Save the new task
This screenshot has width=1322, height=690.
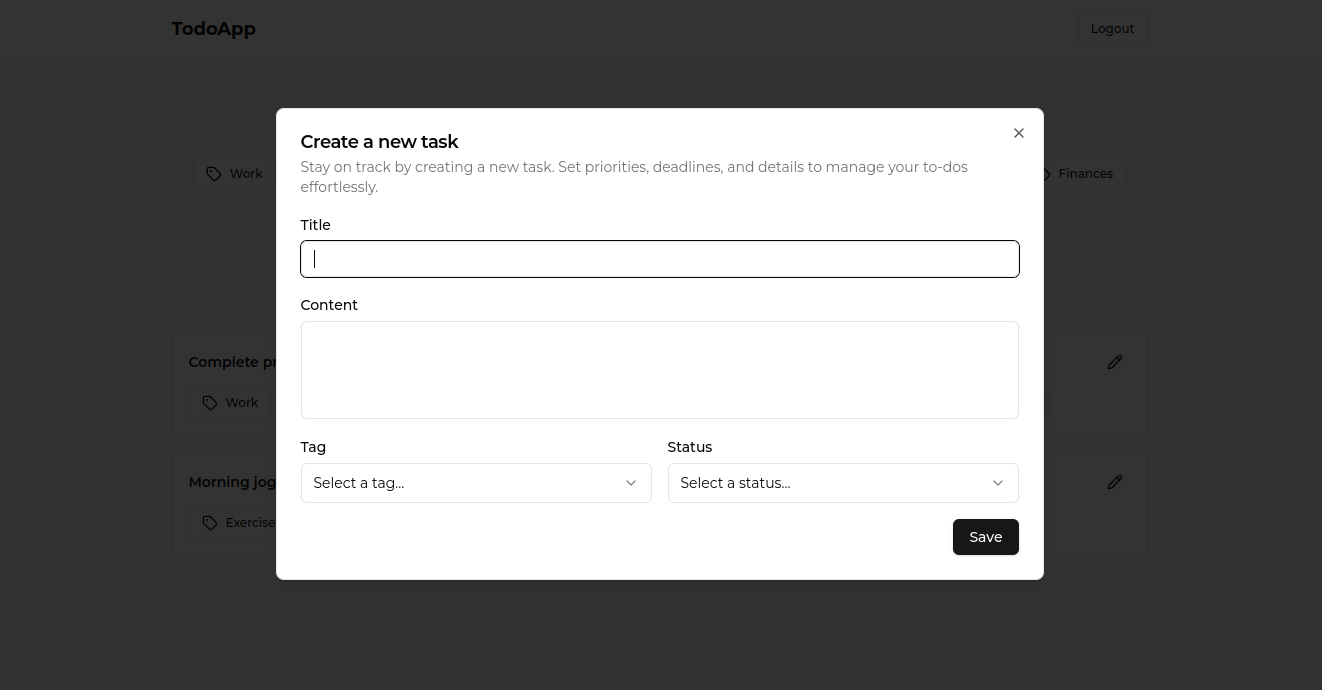tap(985, 537)
